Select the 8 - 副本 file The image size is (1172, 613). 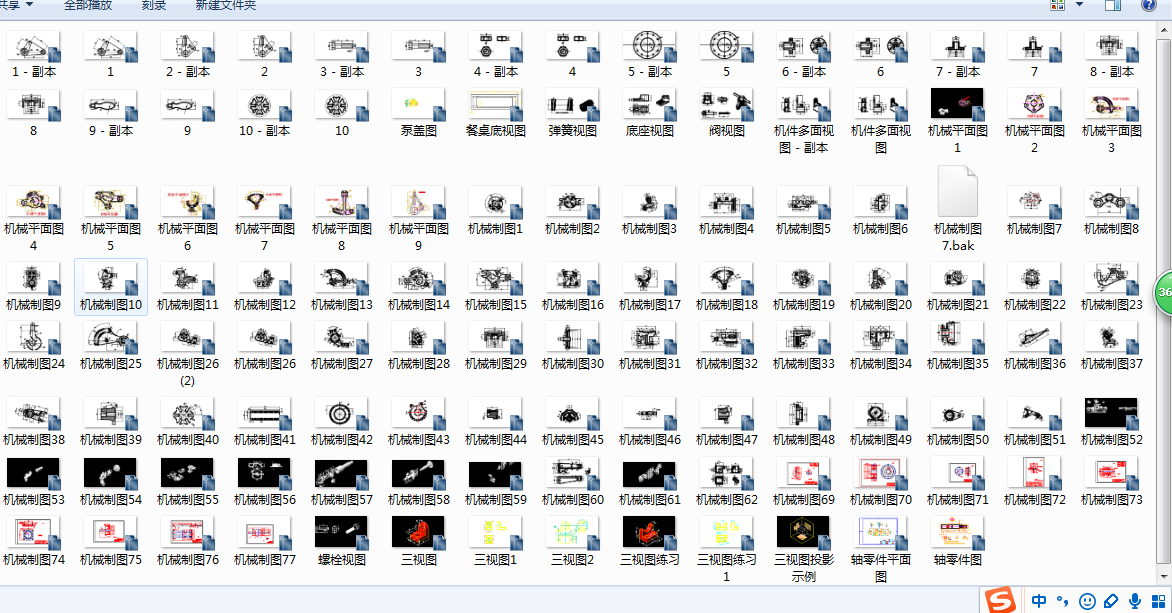1111,55
